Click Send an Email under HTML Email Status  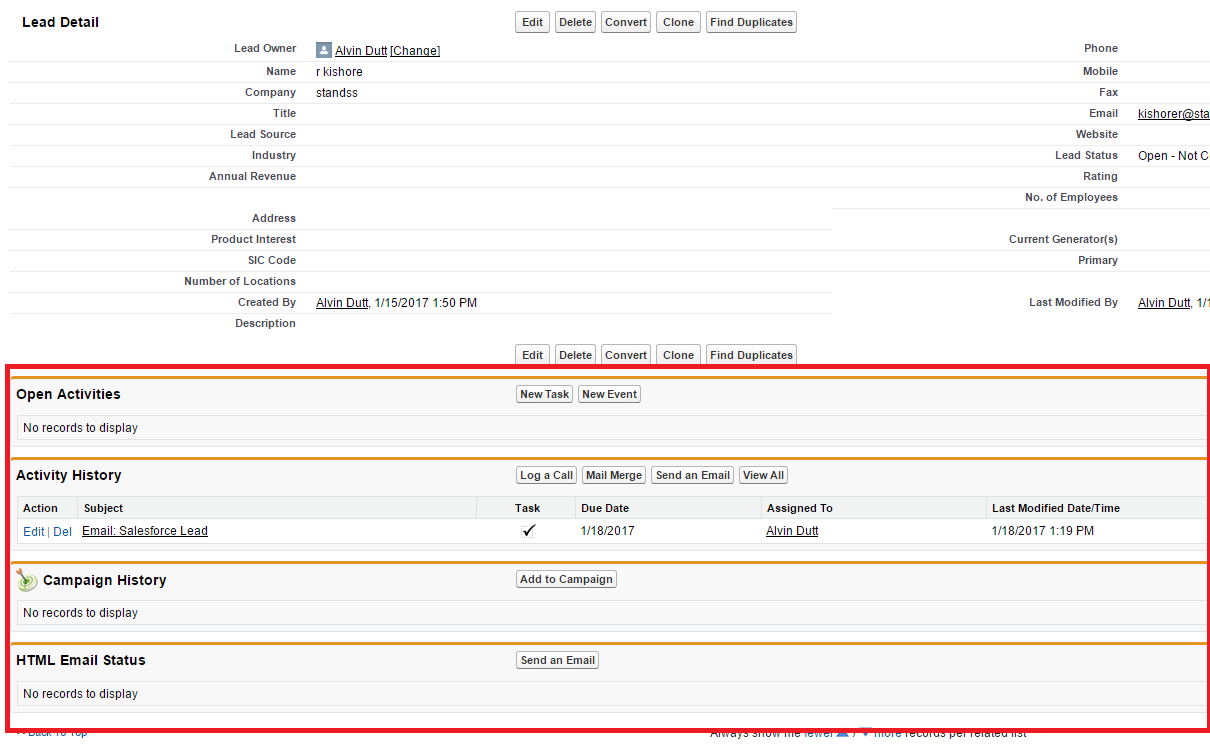pos(558,660)
